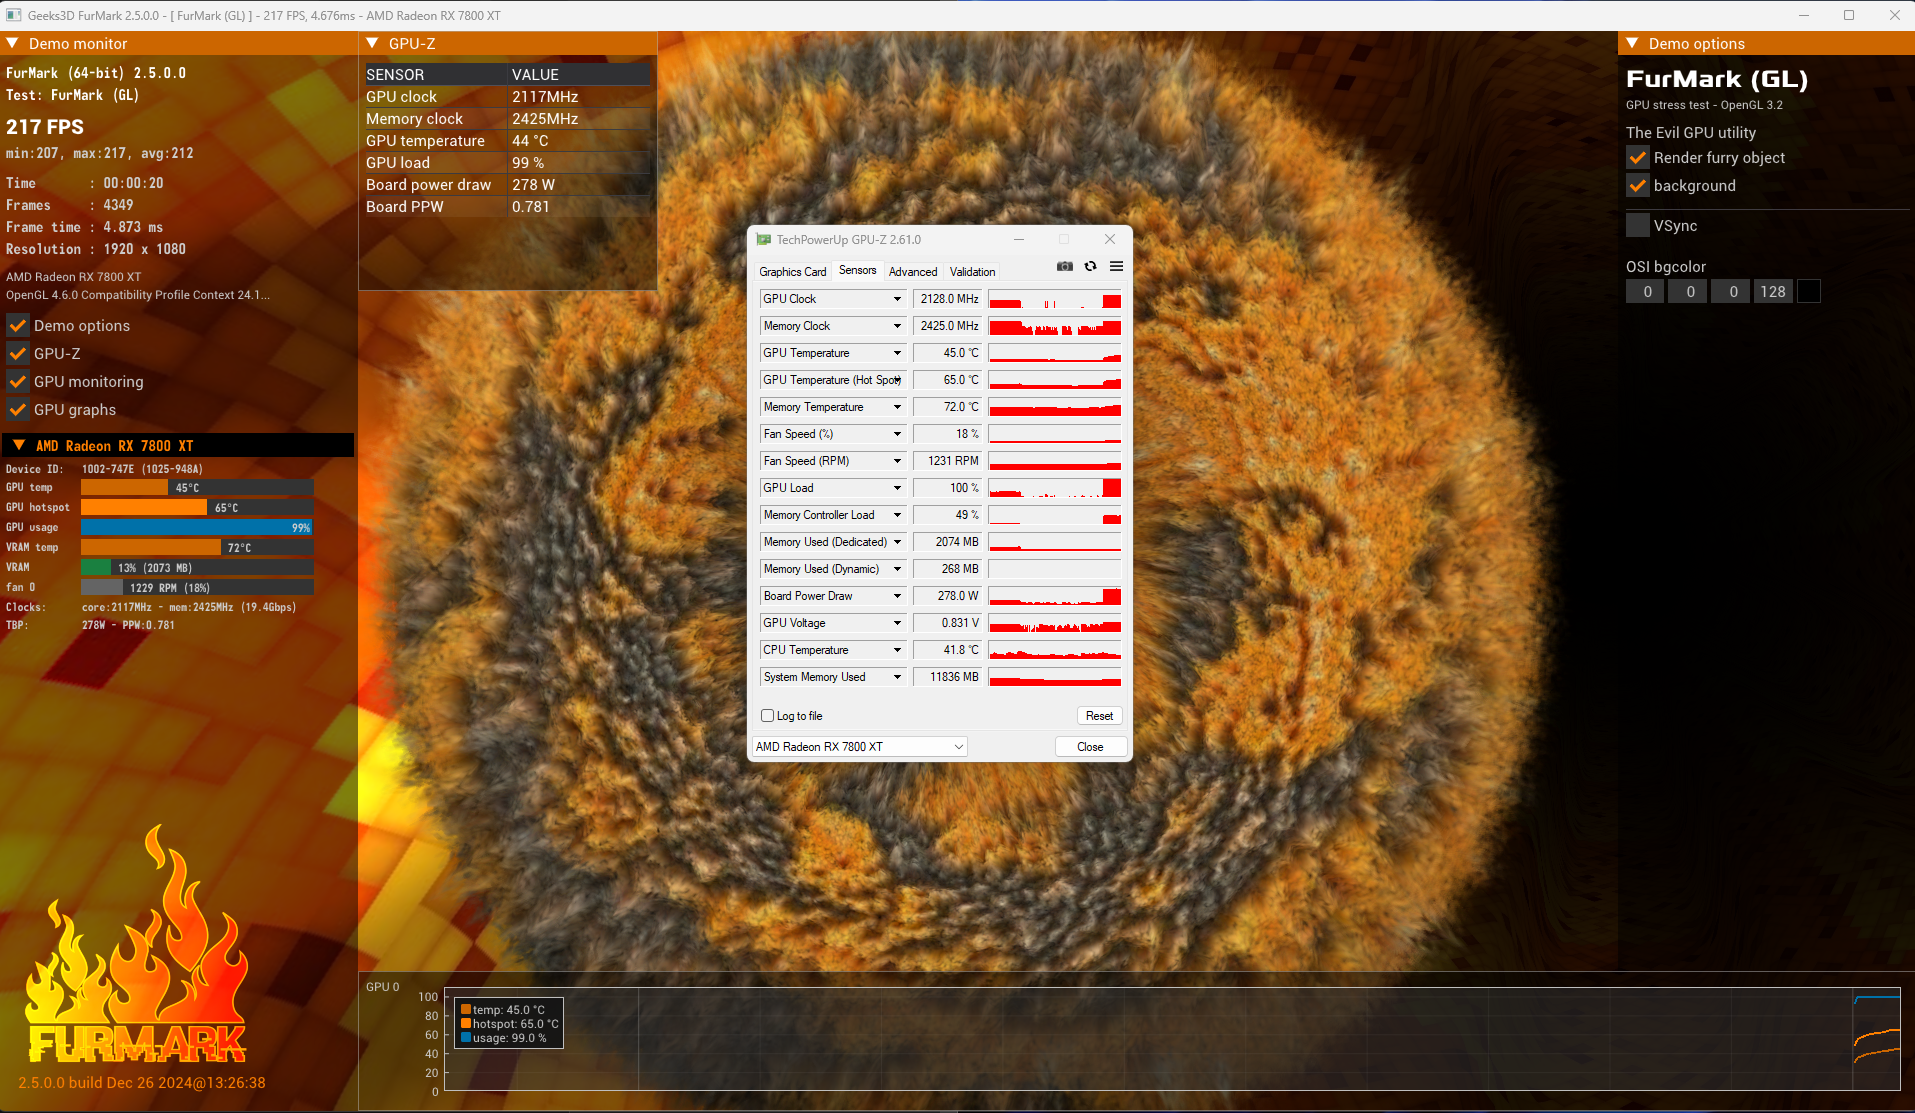Disable the GPU graphs checkbox
Viewport: 1915px width, 1113px height.
point(18,410)
